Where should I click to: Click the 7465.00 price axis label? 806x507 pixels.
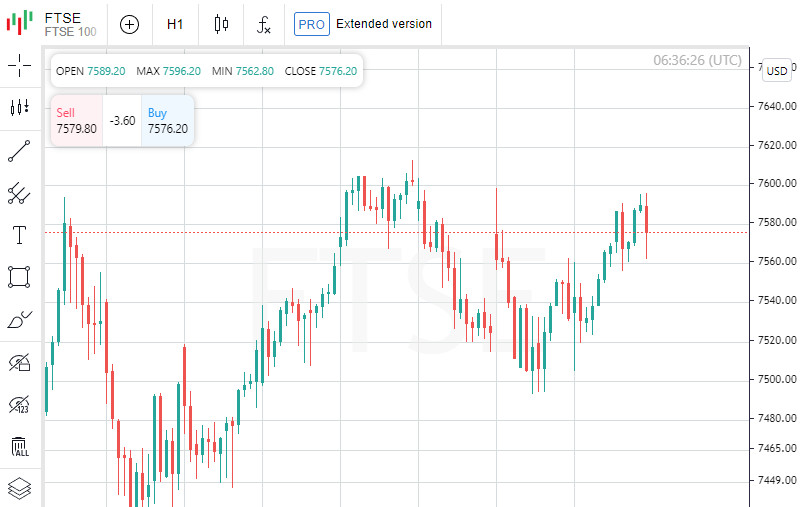click(x=777, y=448)
